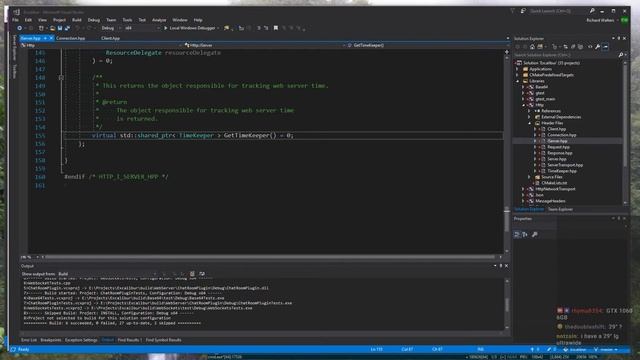Click the #endif line 160

(x=116, y=177)
